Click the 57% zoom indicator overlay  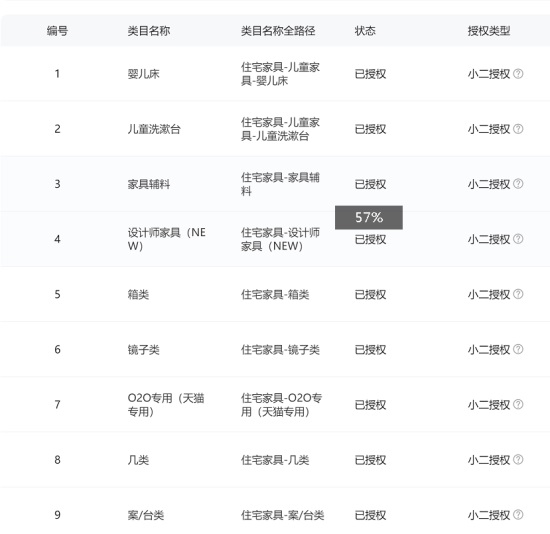pyautogui.click(x=369, y=218)
